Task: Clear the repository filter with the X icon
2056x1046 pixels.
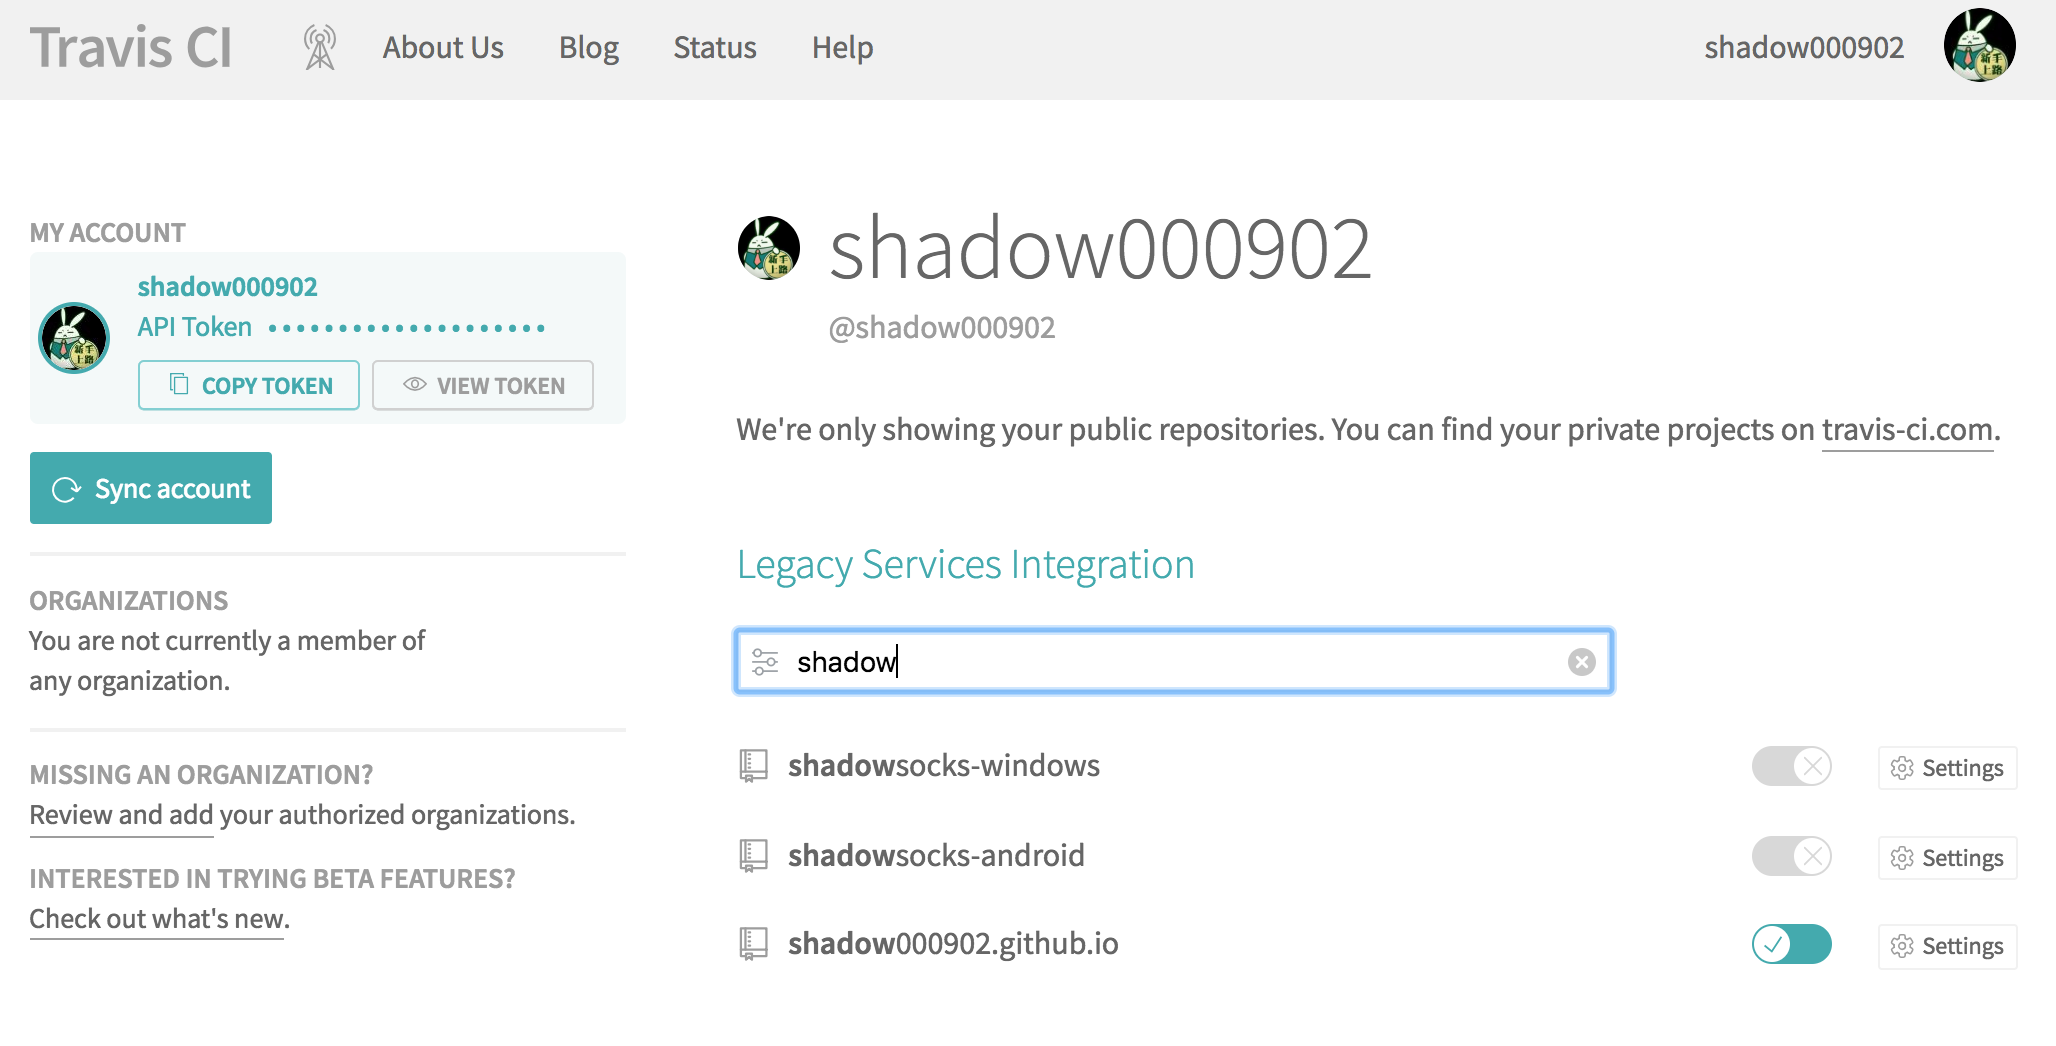Action: tap(1581, 662)
